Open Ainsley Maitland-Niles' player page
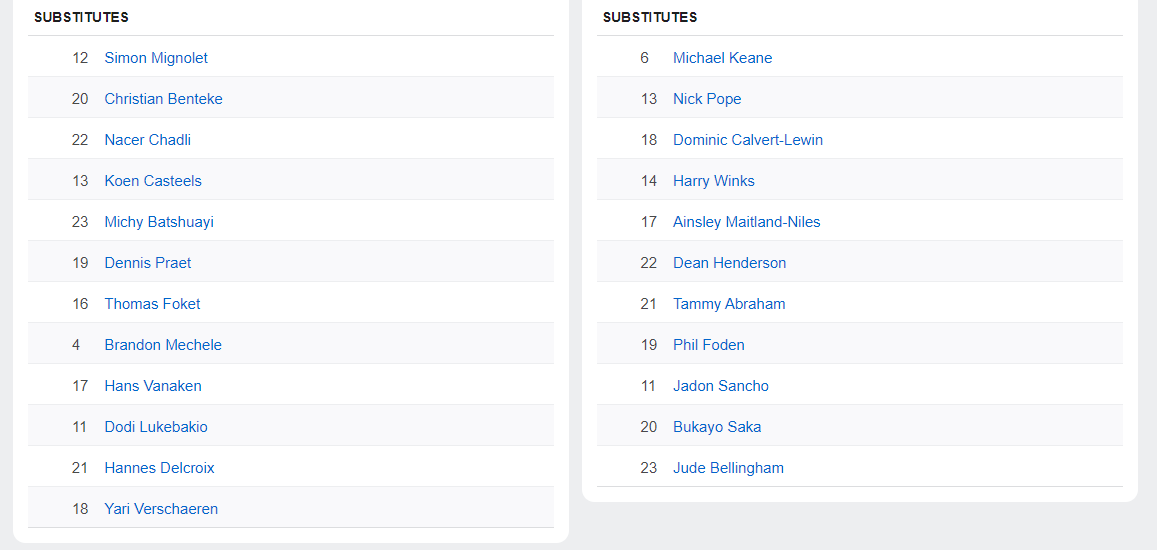The height and width of the screenshot is (550, 1157). pos(746,222)
